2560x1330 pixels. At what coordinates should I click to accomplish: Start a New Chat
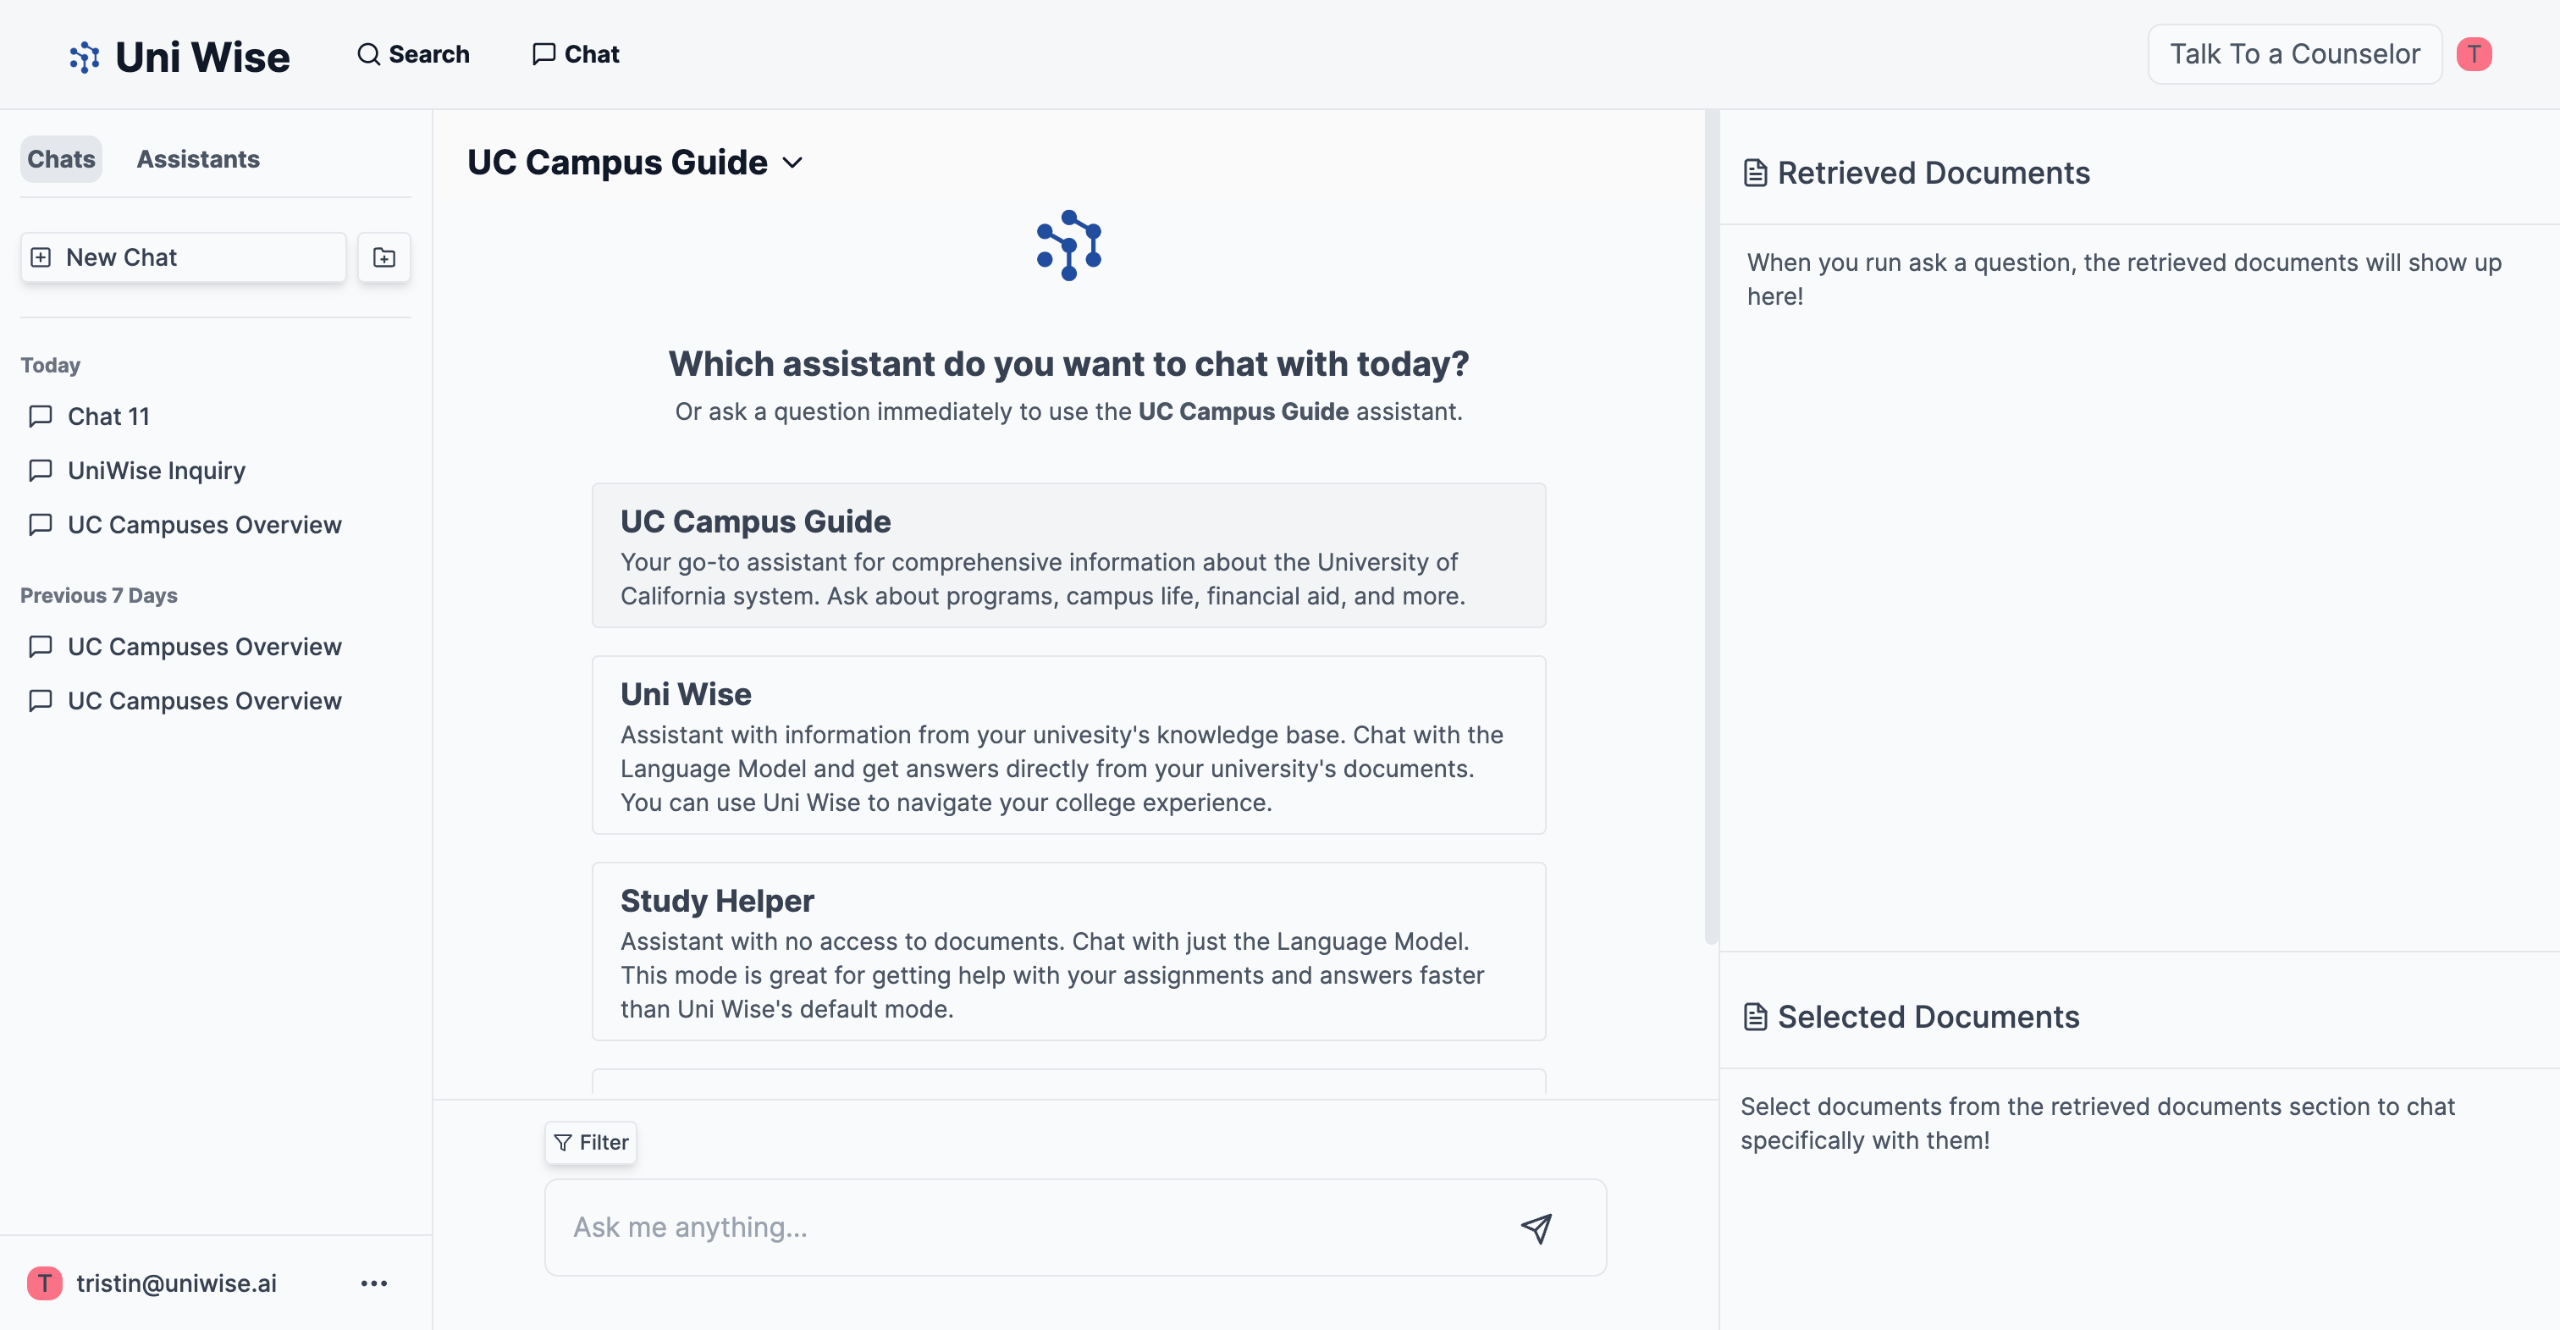pos(183,257)
